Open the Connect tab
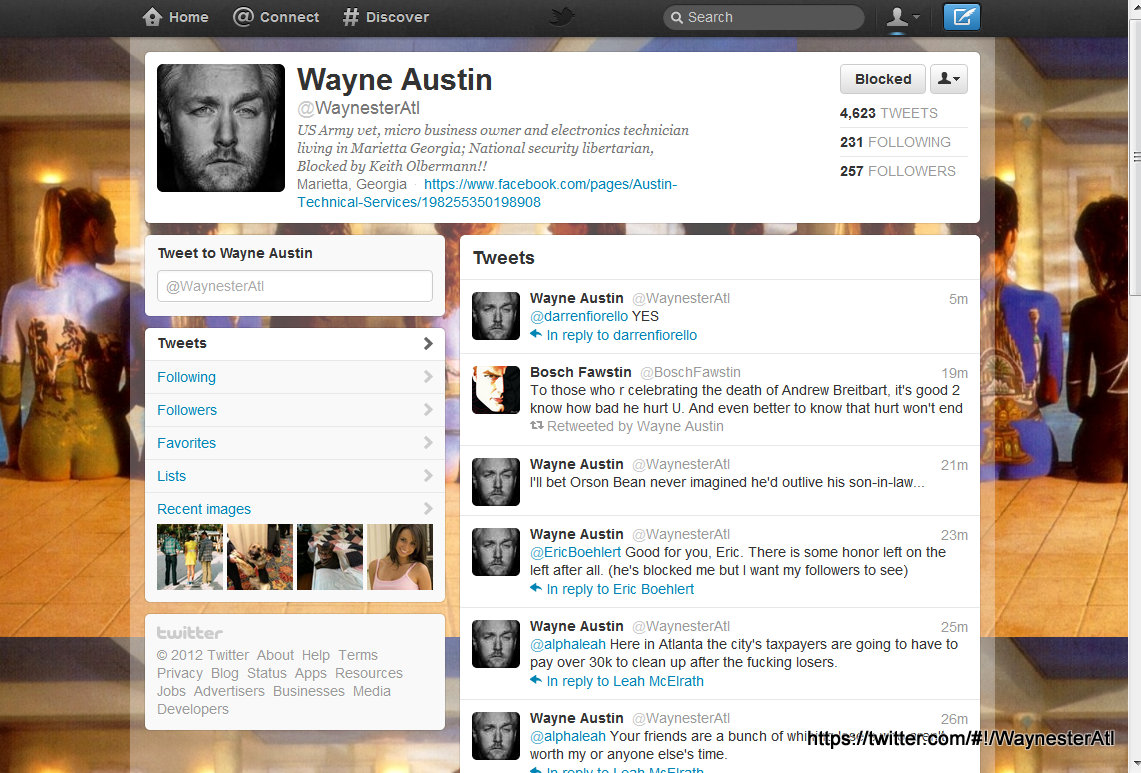 [276, 17]
